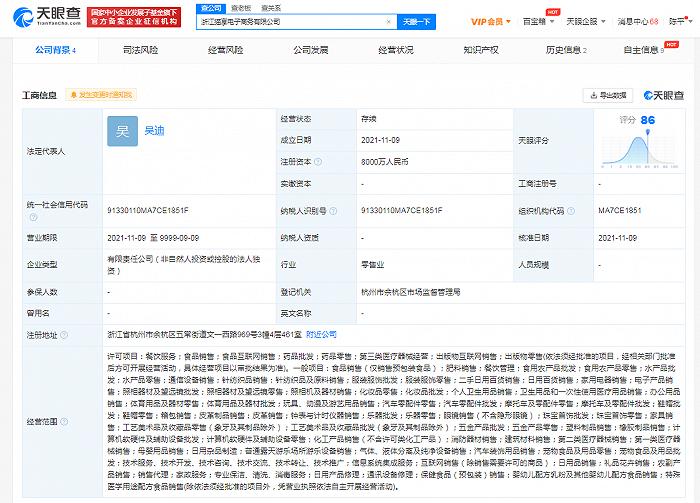The width and height of the screenshot is (700, 503).
Task: Click the 8000万人民币 registered capital value
Action: coord(385,162)
